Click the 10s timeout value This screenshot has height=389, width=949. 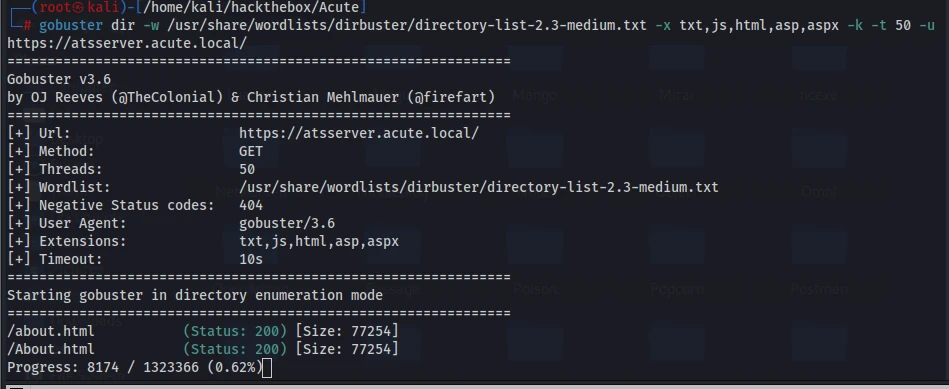point(251,259)
